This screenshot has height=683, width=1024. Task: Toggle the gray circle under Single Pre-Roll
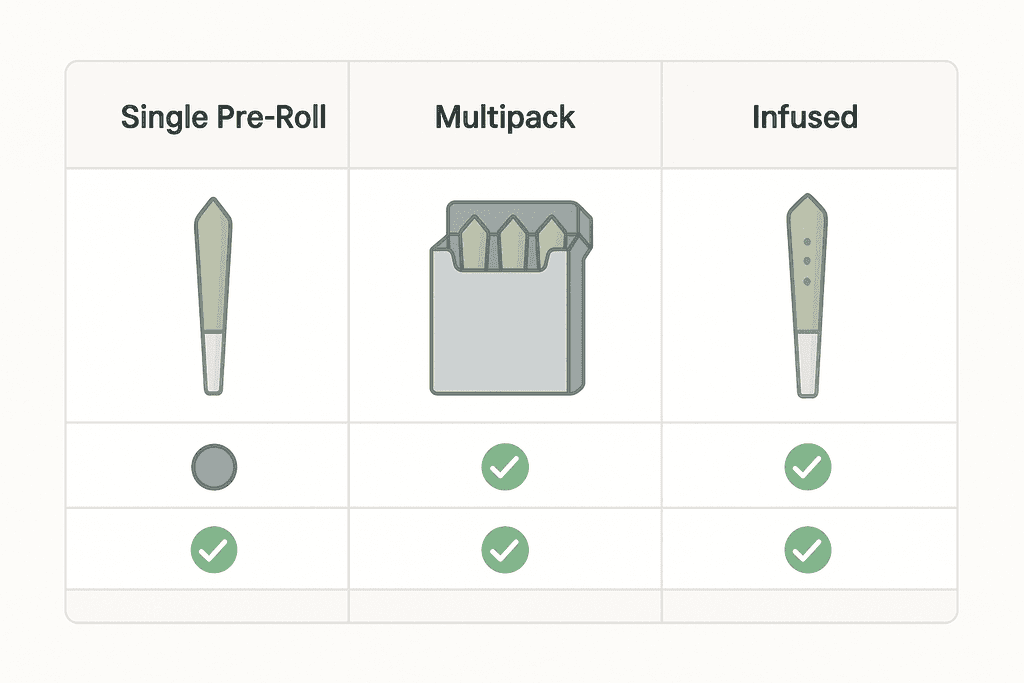214,466
